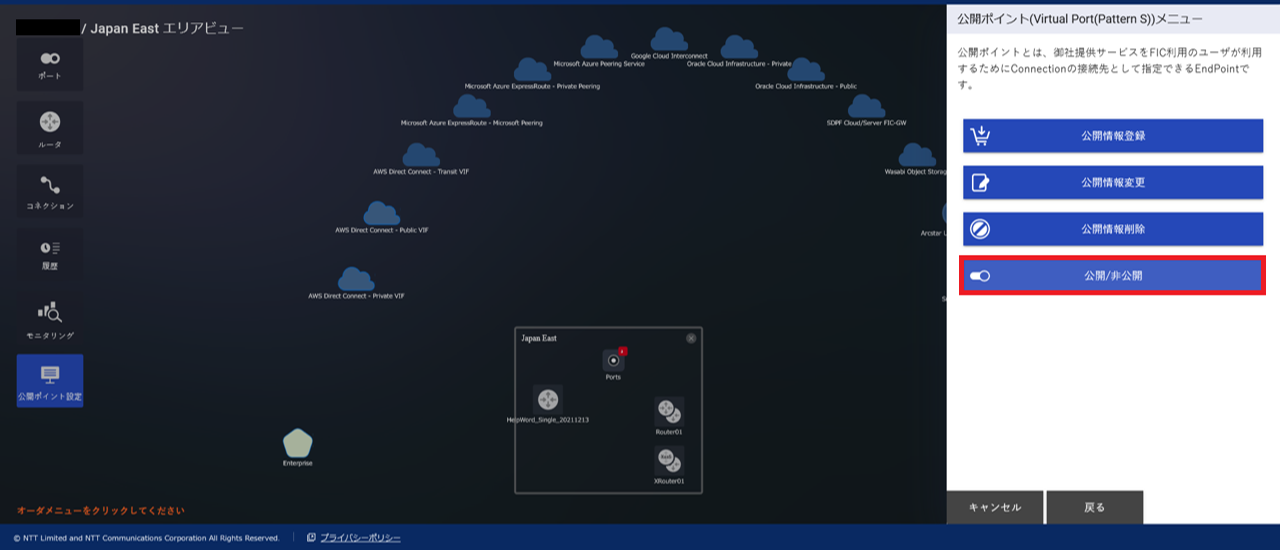Click the 公開/非公開 toggle button
1280x550 pixels.
click(x=1112, y=275)
